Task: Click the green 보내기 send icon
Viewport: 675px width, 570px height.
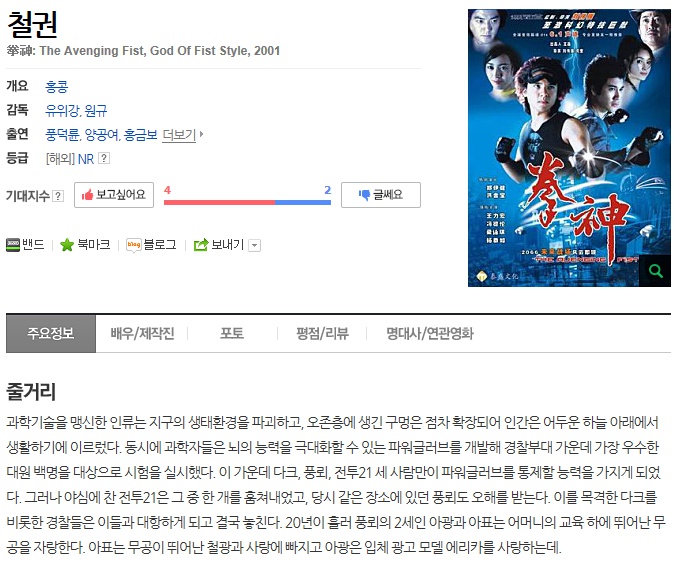Action: pyautogui.click(x=201, y=245)
